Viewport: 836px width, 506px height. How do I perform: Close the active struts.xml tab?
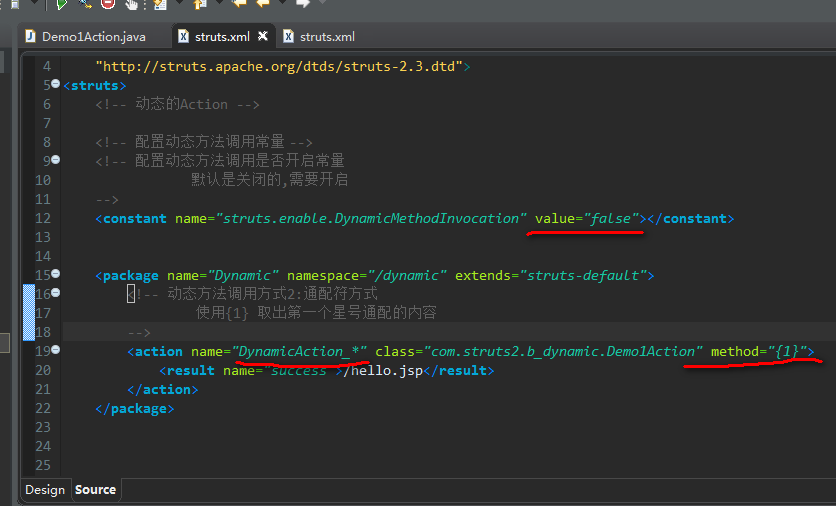coord(263,37)
